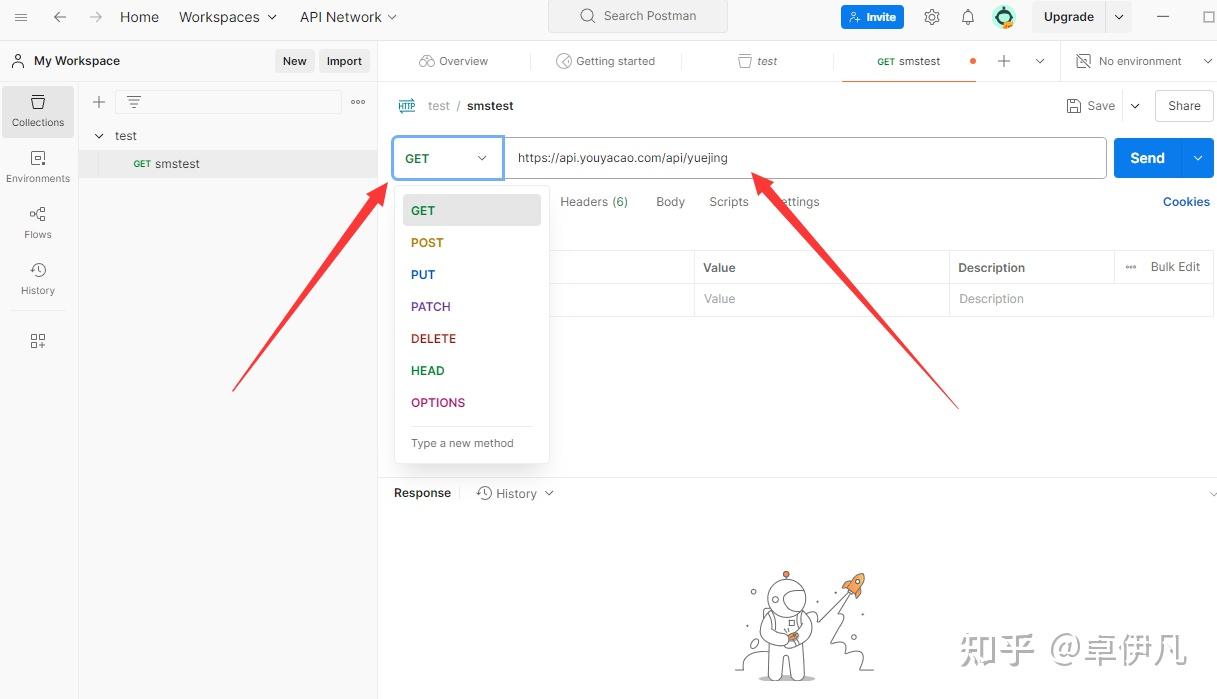
Task: Click the params Value cell
Action: click(821, 299)
